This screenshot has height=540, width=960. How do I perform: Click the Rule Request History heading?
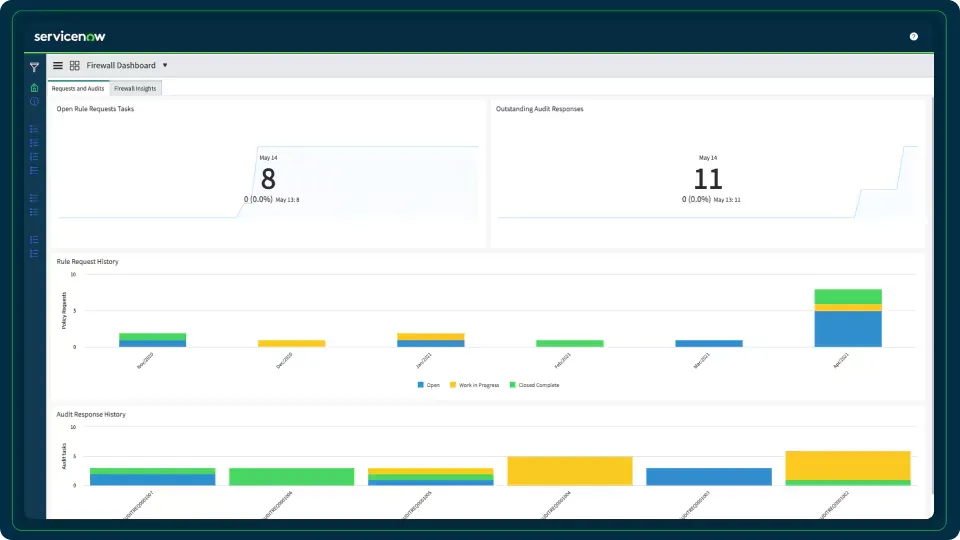coord(88,261)
